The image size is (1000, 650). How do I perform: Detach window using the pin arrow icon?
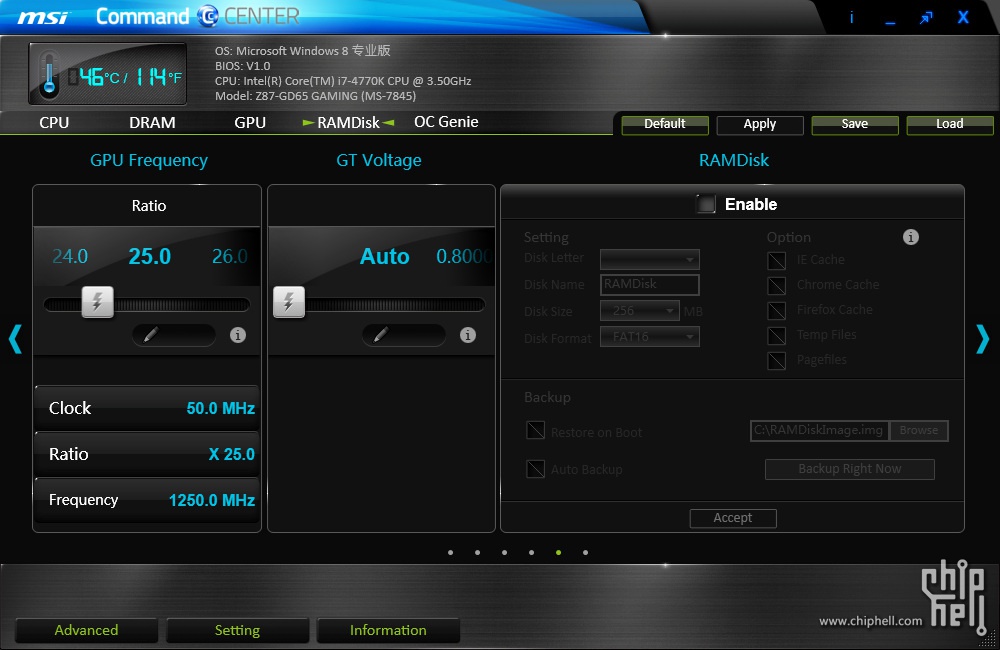tap(926, 17)
